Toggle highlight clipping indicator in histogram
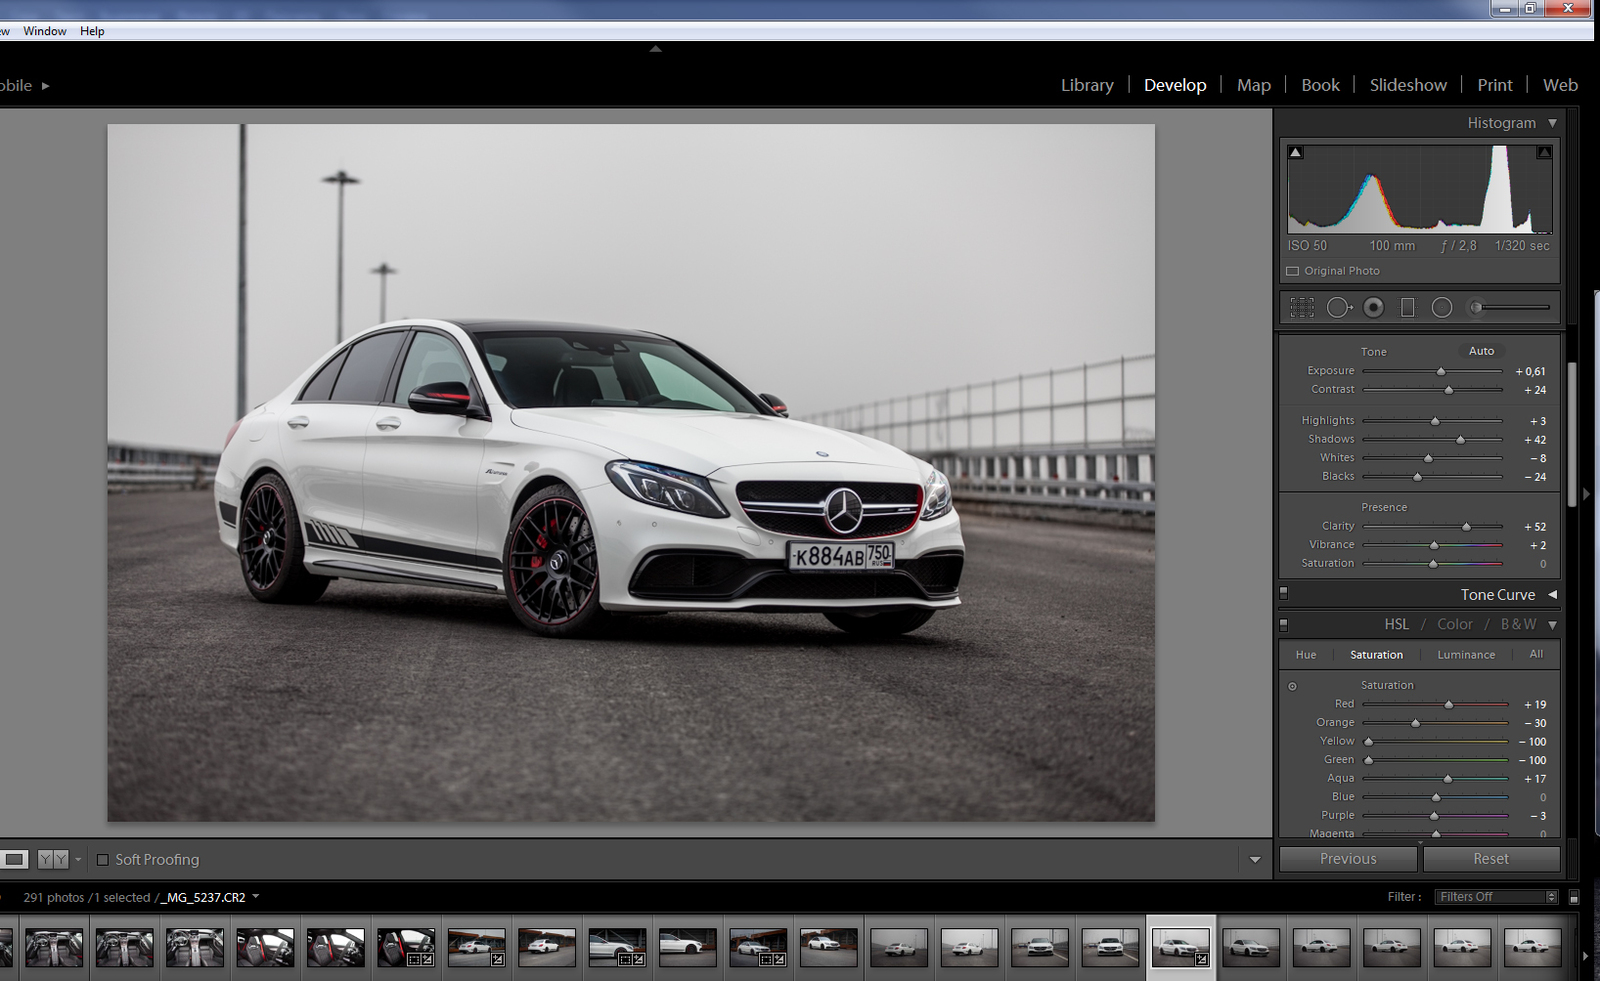Screen dimensions: 1600x981 (1544, 153)
